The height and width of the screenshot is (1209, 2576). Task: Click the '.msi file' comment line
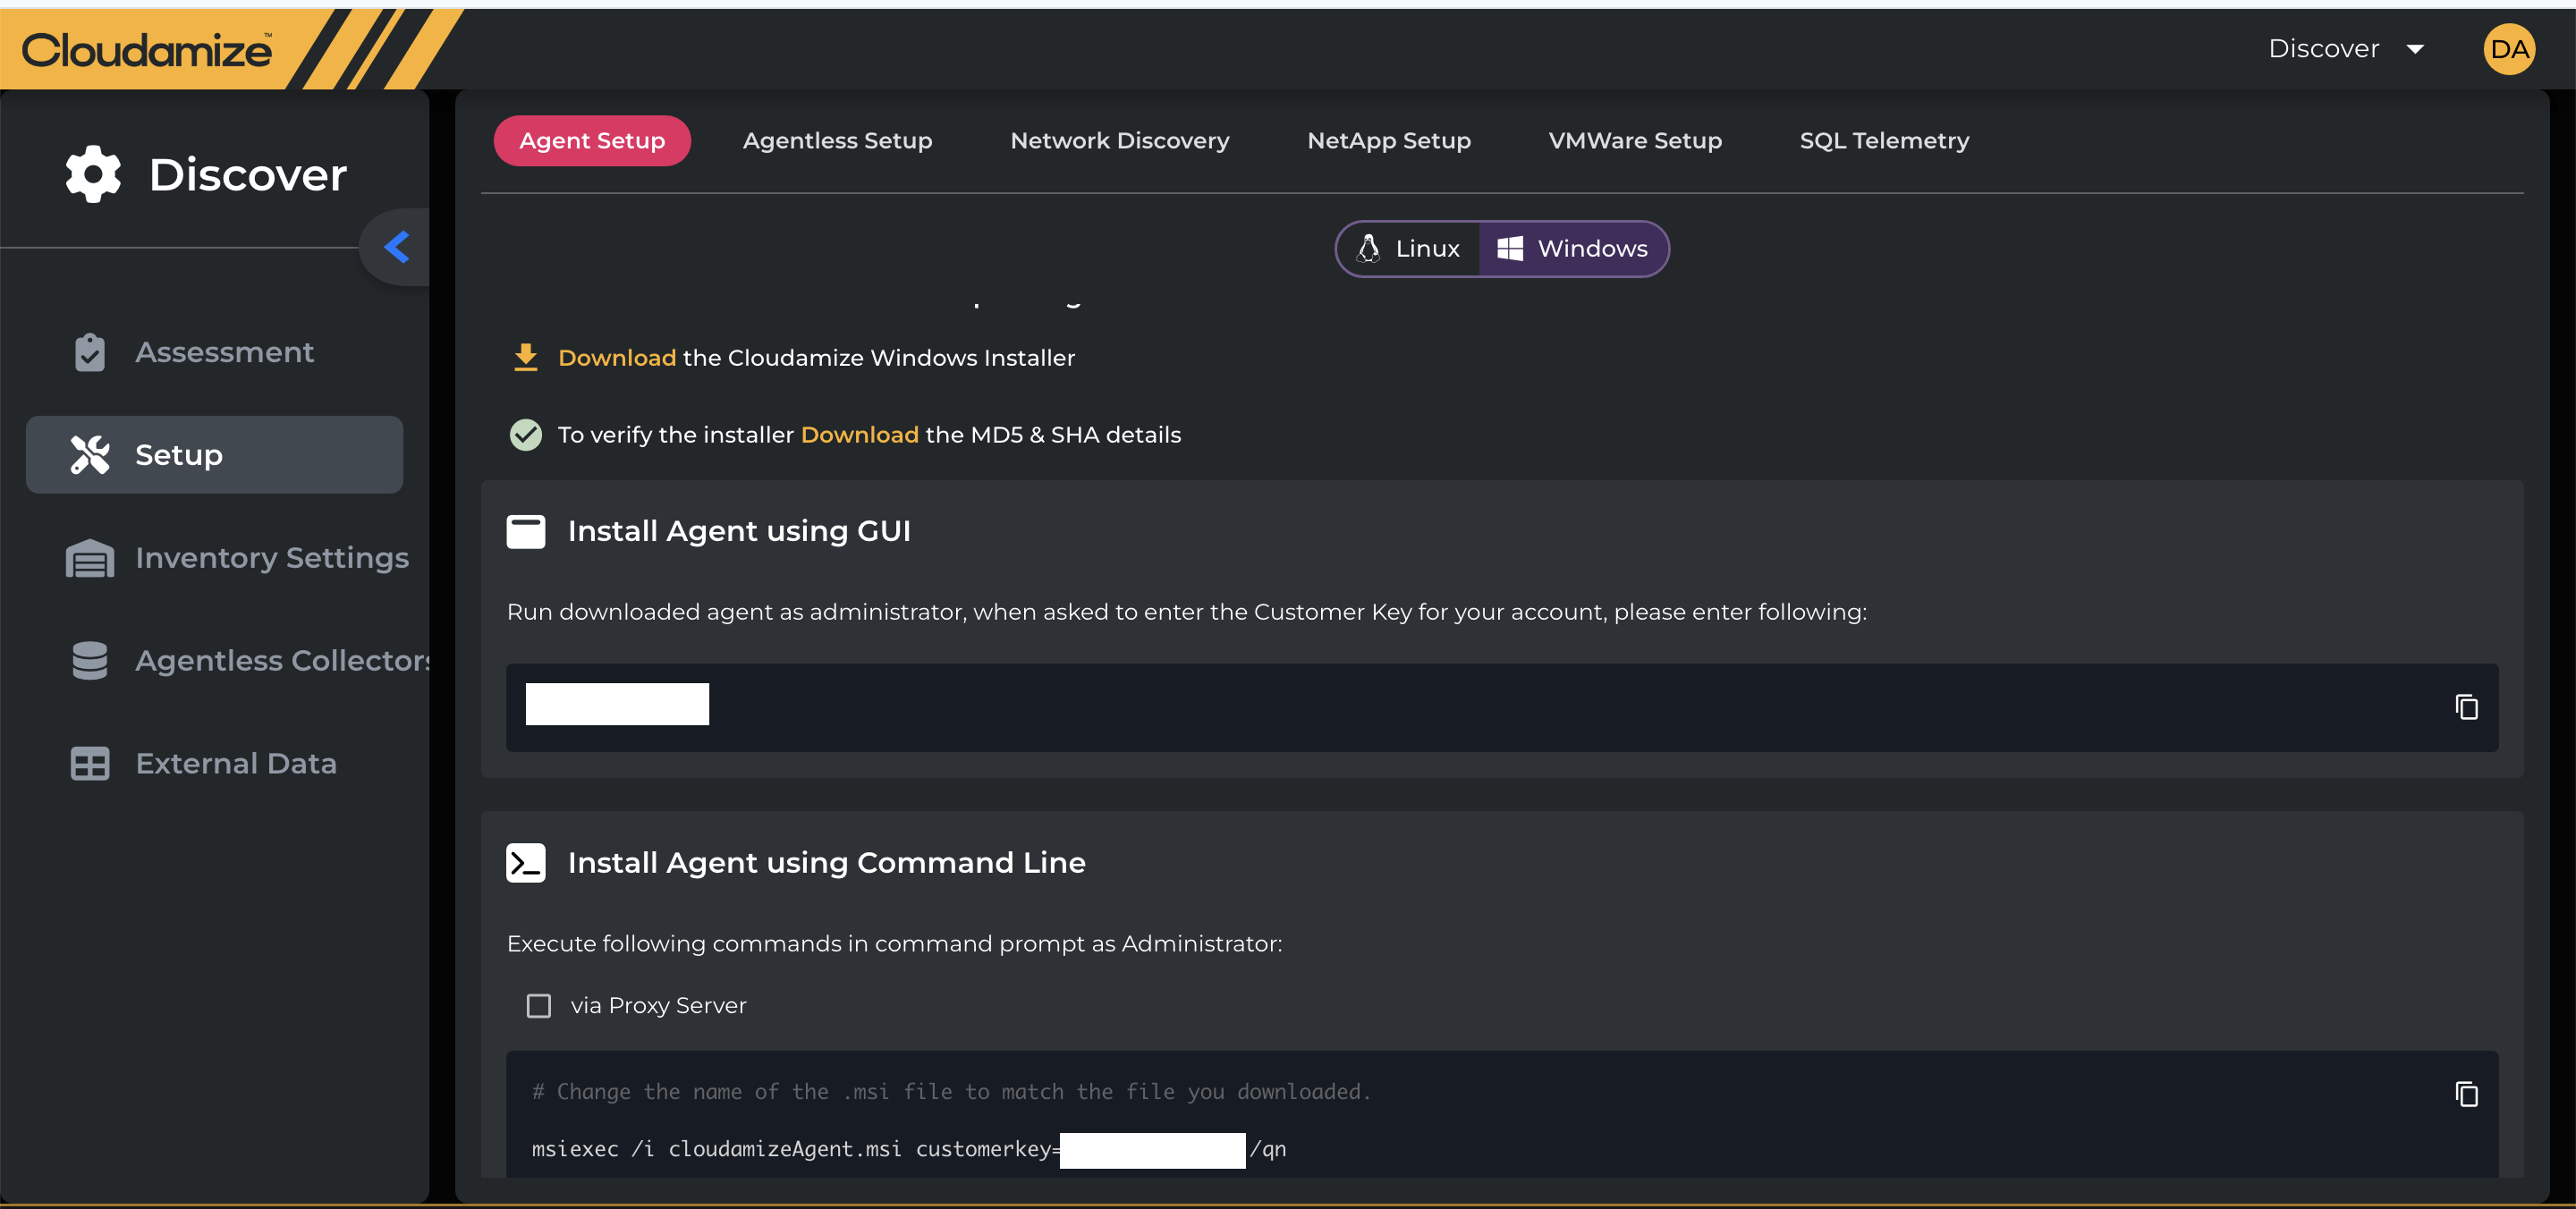[951, 1092]
